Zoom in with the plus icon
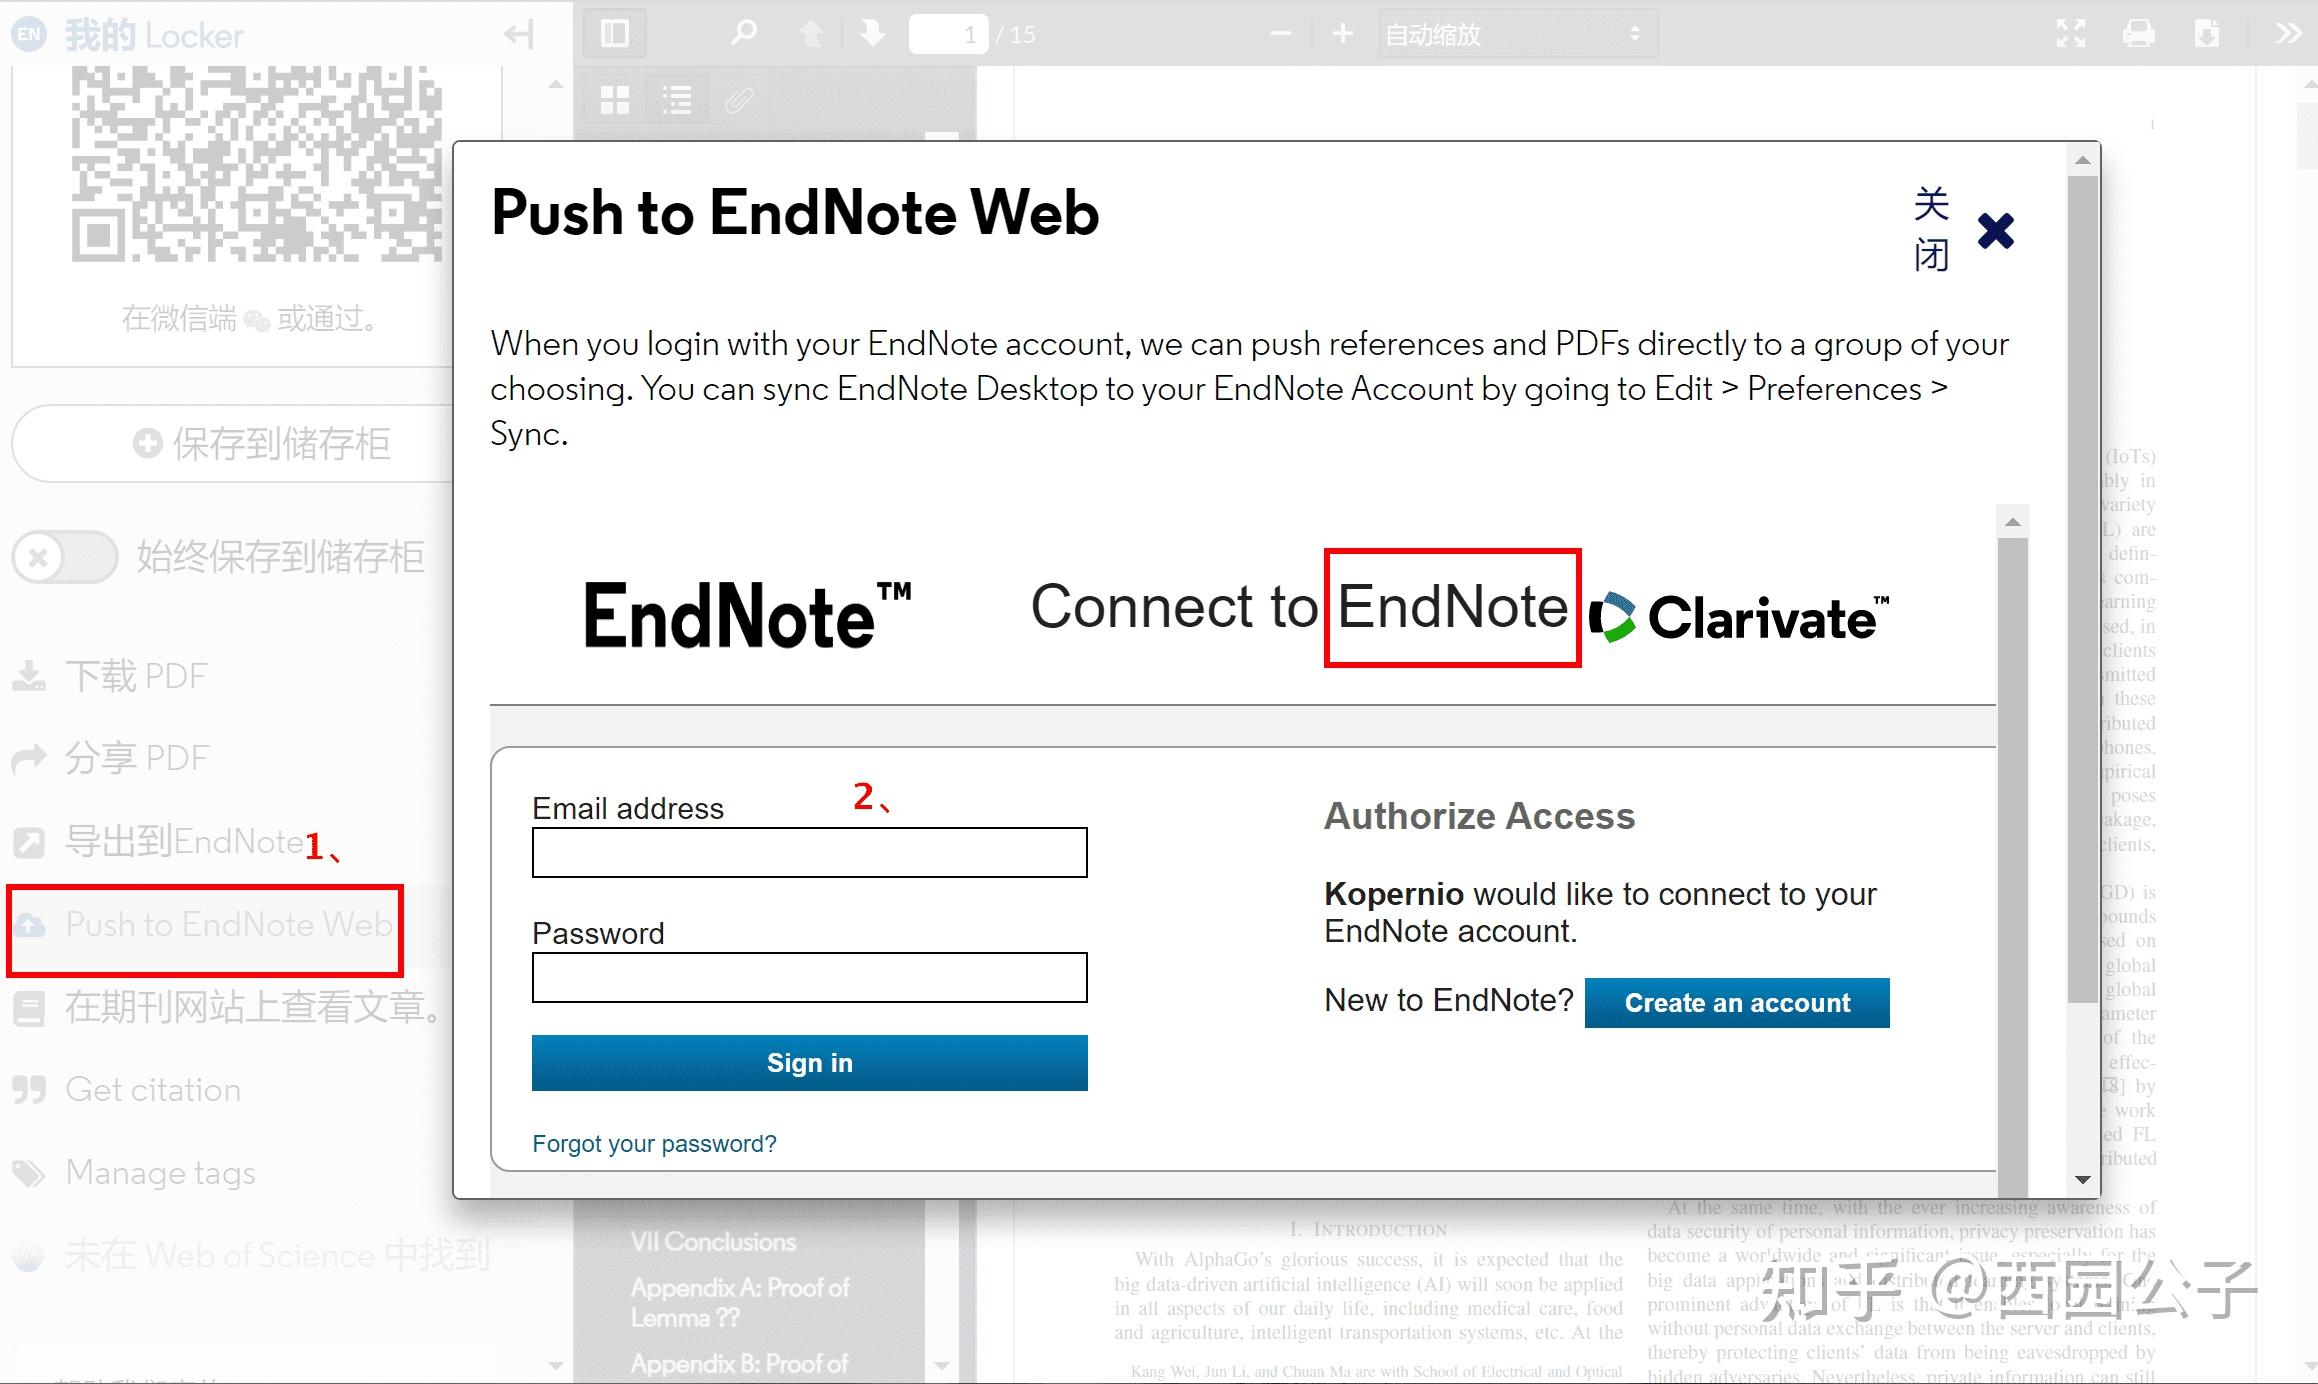2318x1384 pixels. coord(1342,34)
